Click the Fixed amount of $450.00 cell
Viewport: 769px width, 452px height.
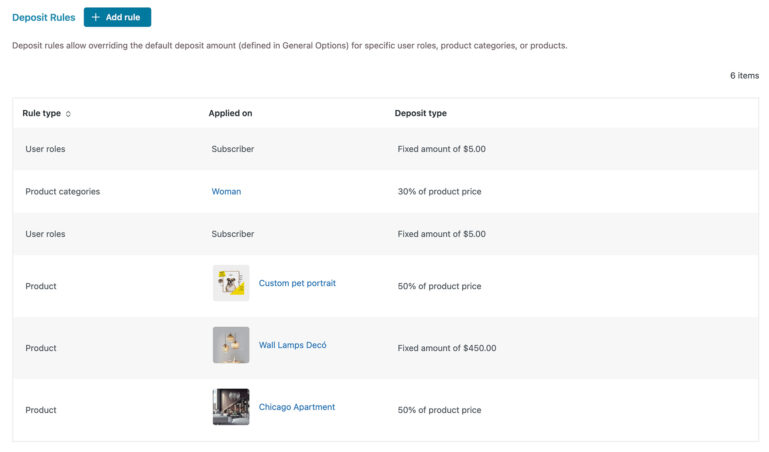tap(447, 348)
